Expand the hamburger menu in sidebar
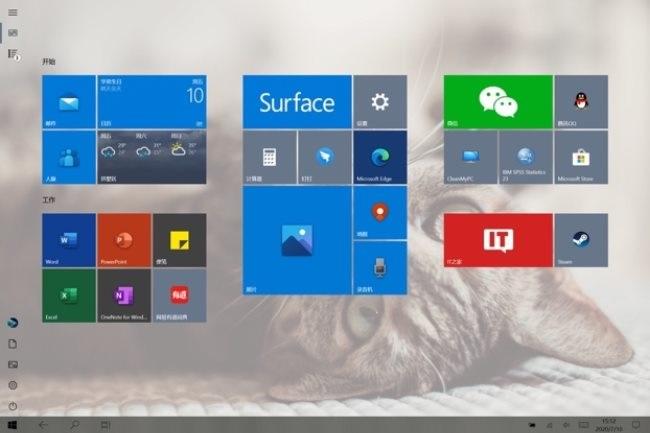650x433 pixels. tap(13, 12)
